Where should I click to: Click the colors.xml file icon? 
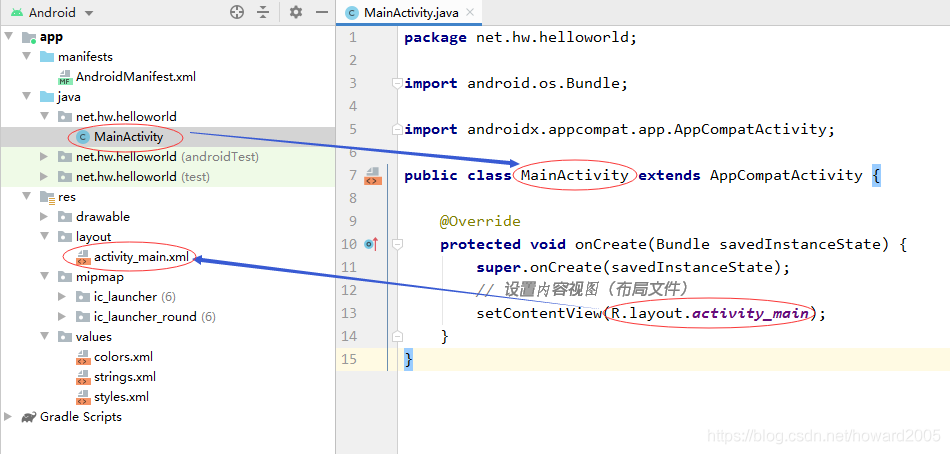[83, 357]
